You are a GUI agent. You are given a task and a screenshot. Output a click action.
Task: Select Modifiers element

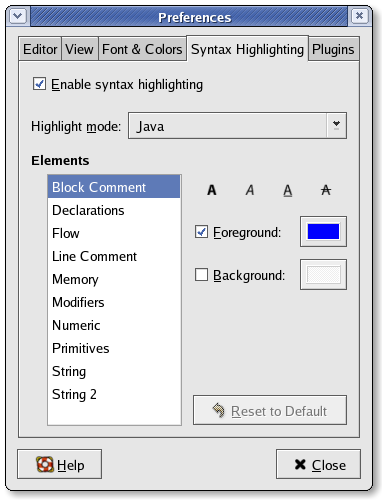[114, 302]
